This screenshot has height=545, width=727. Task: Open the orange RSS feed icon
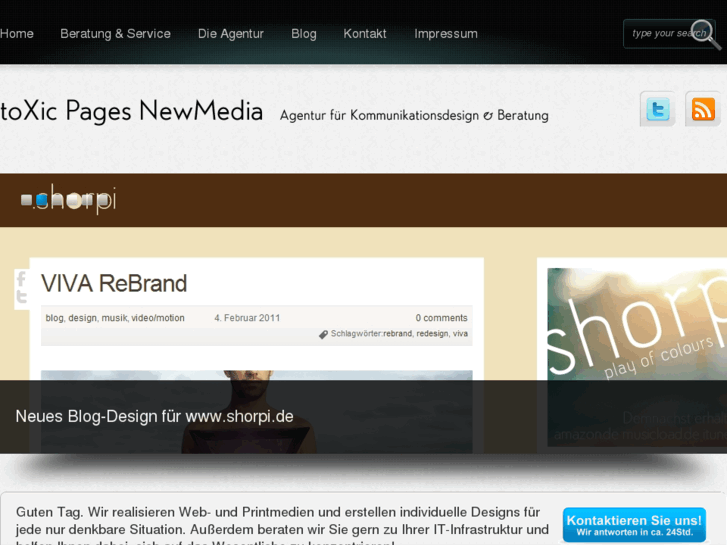pyautogui.click(x=703, y=109)
